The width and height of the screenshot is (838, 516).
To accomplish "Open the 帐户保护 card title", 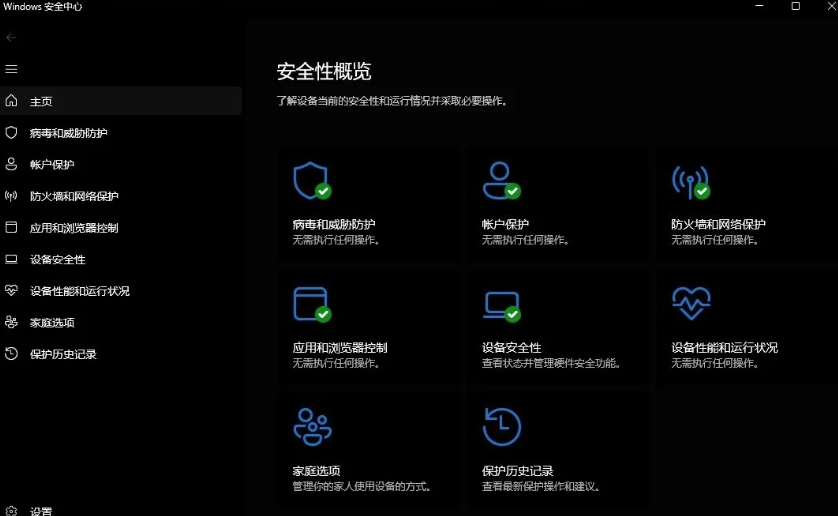I will [505, 225].
